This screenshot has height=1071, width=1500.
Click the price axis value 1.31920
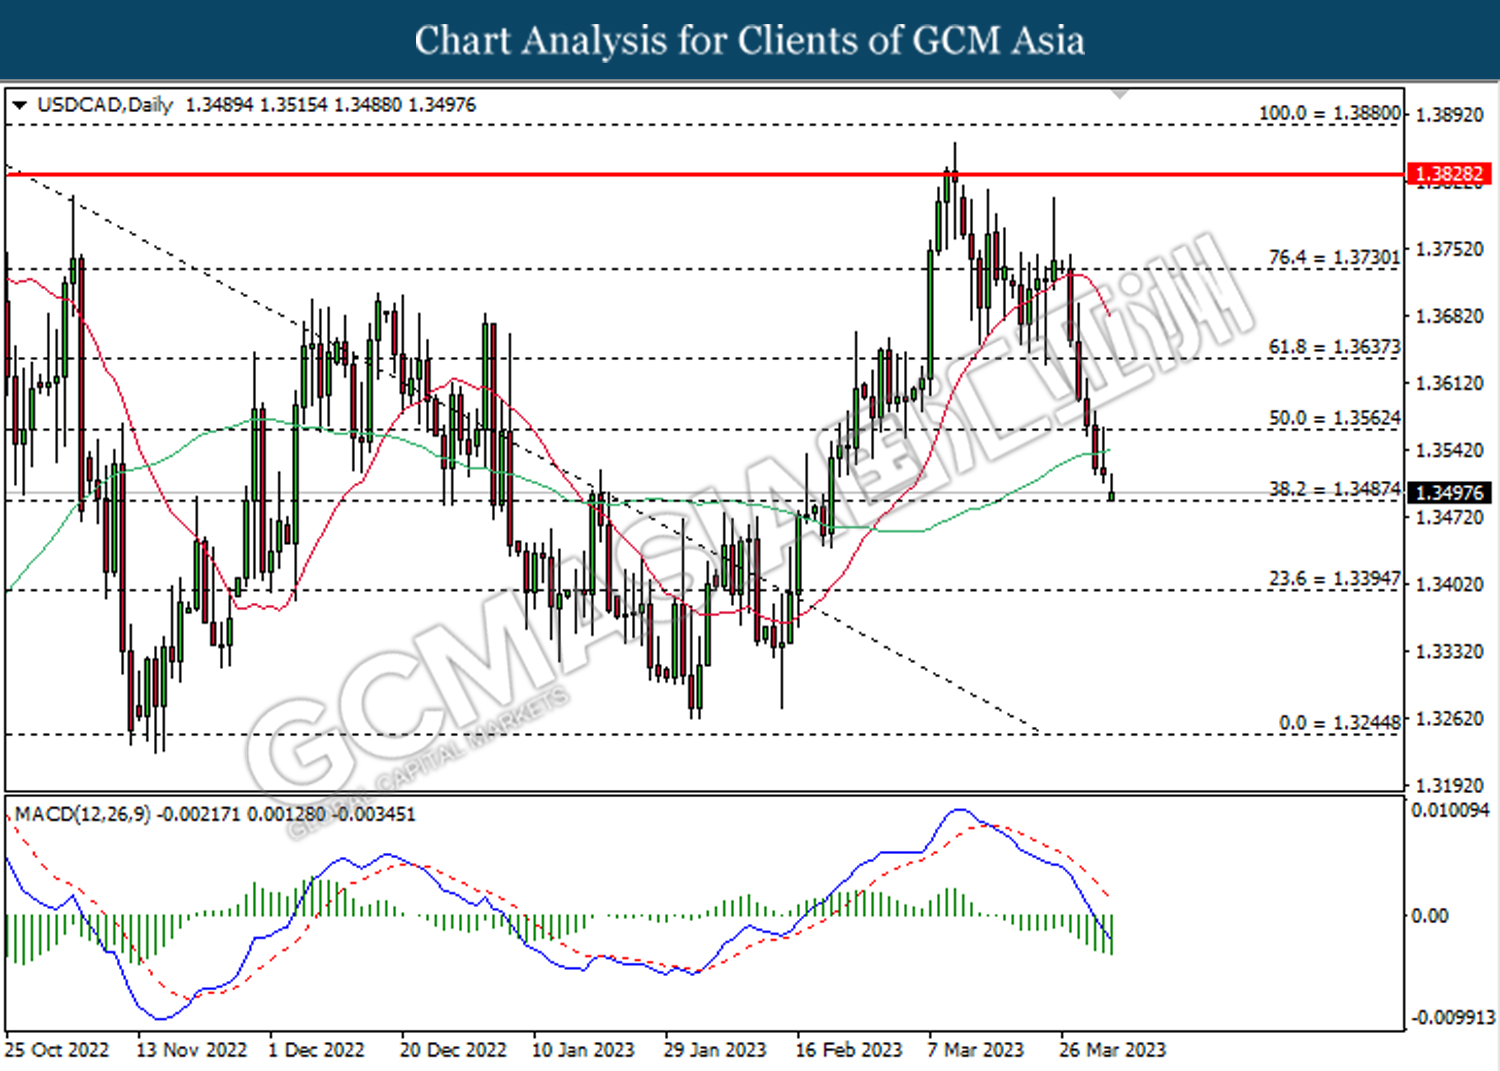pyautogui.click(x=1450, y=785)
